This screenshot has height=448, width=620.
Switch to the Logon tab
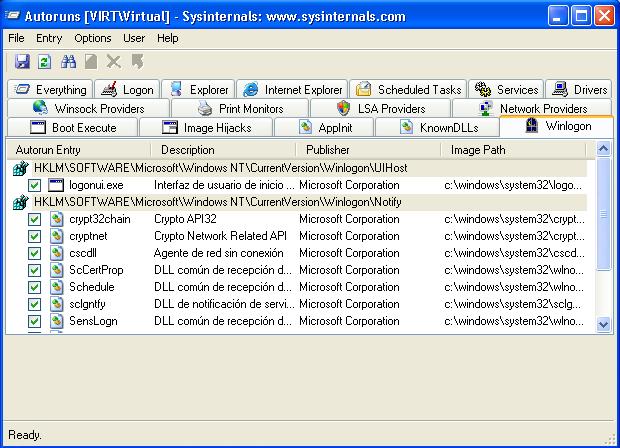click(127, 89)
